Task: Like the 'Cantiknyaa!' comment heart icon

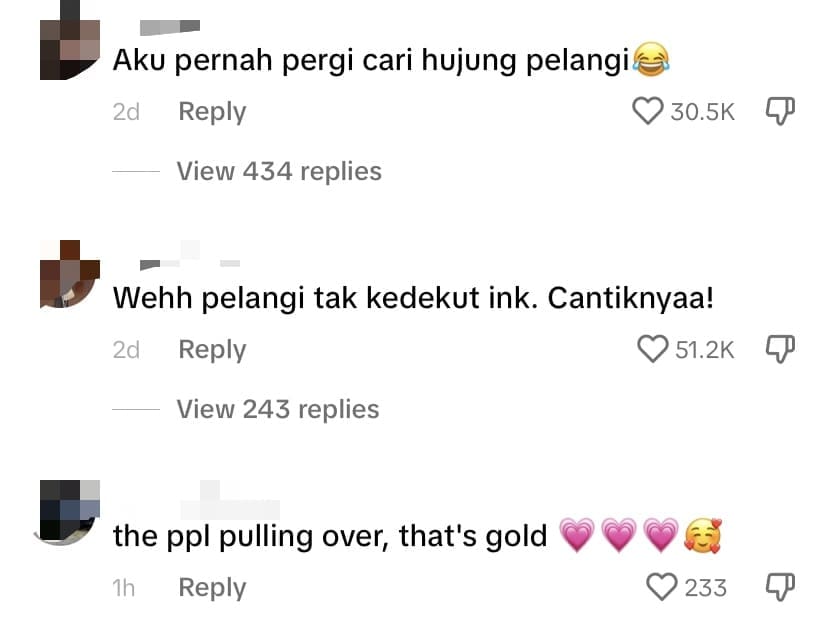Action: tap(652, 349)
